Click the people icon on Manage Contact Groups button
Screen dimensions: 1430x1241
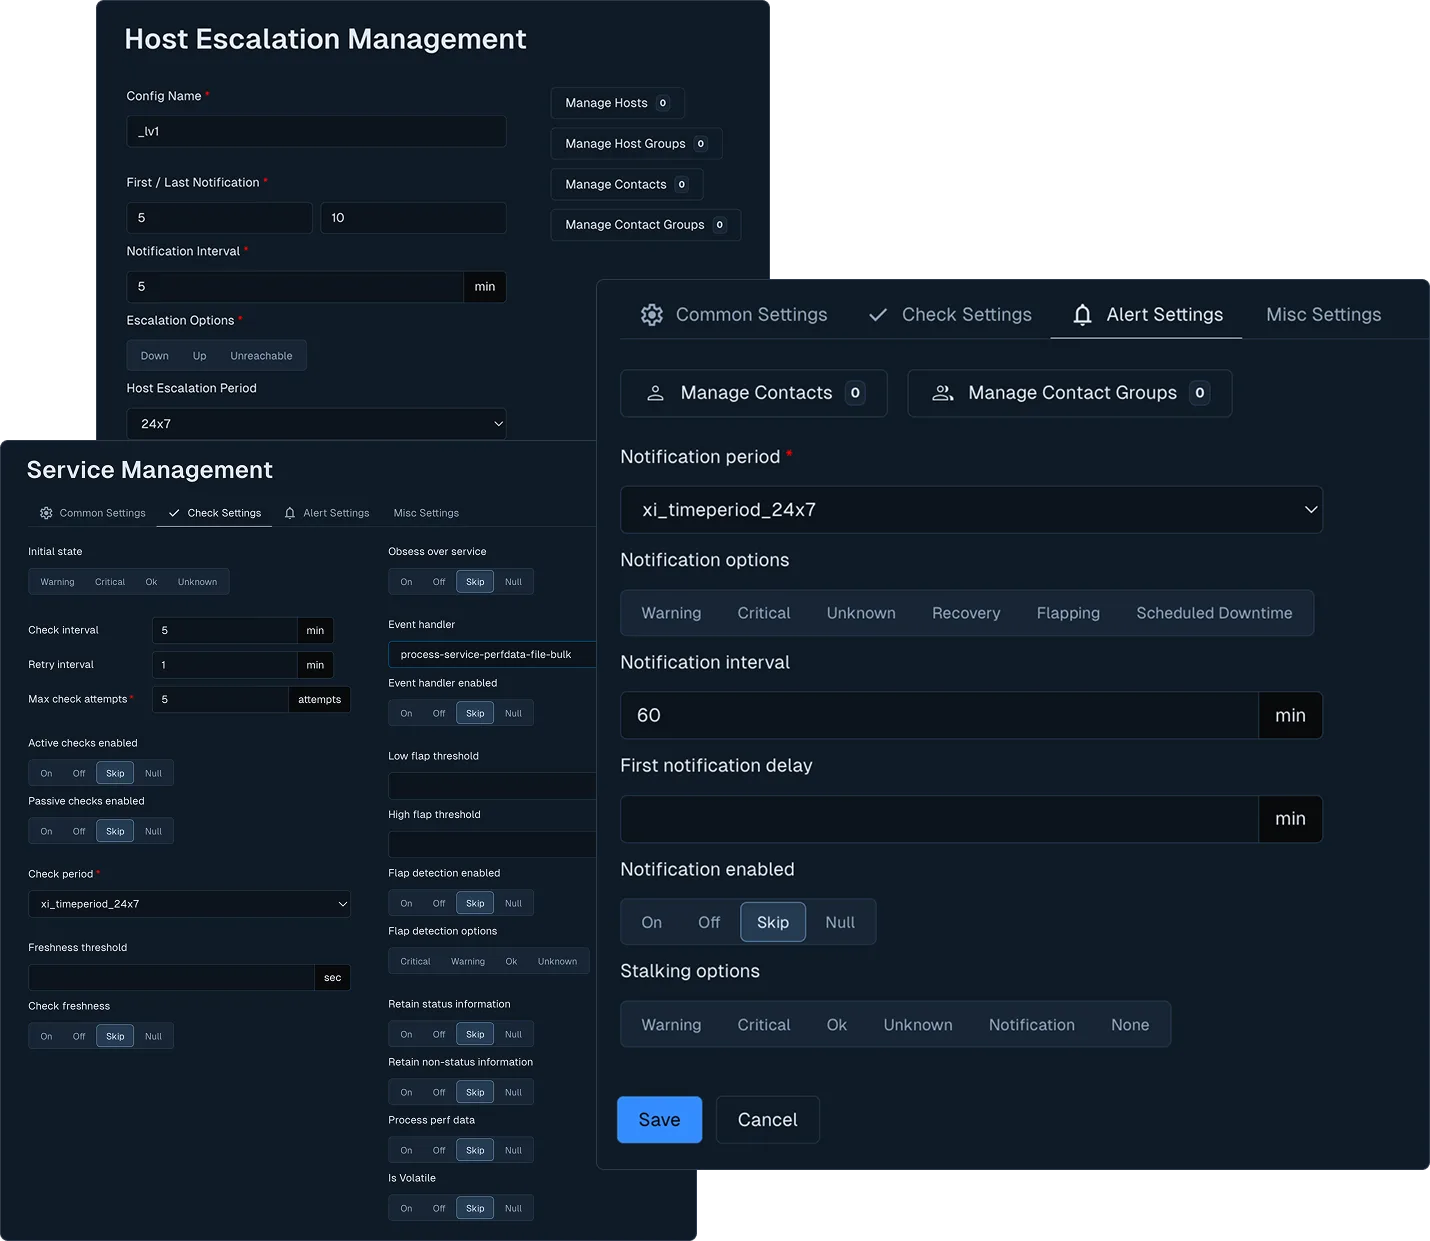pos(943,393)
